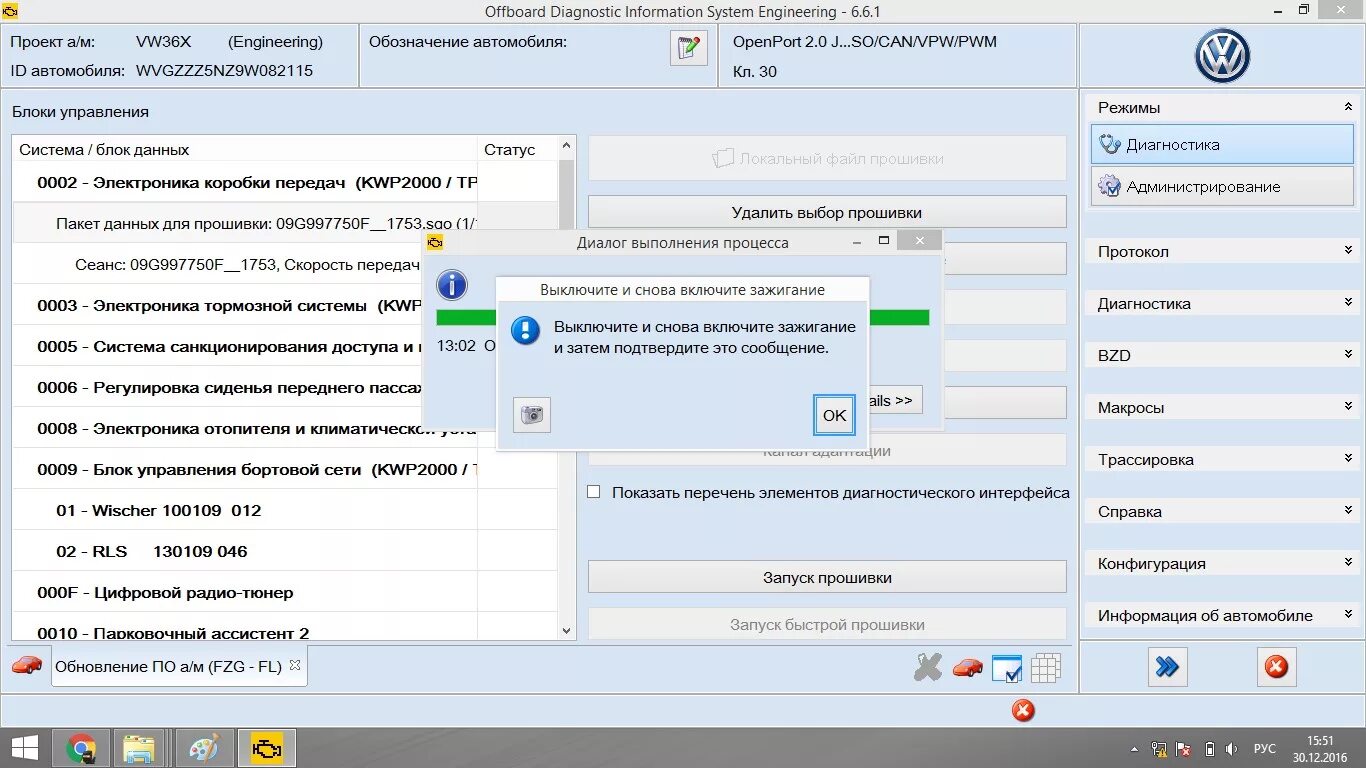The height and width of the screenshot is (768, 1366).
Task: Click the network warning tray icon
Action: tap(1159, 749)
